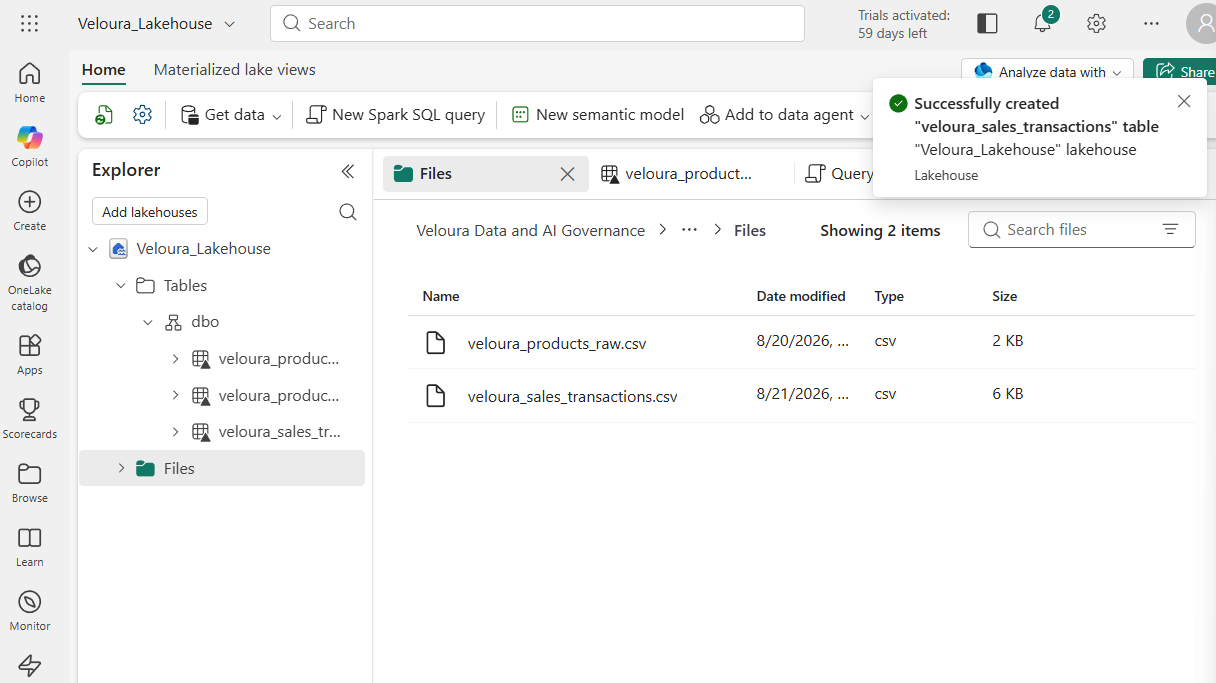Collapse the Tables folder node

121,286
